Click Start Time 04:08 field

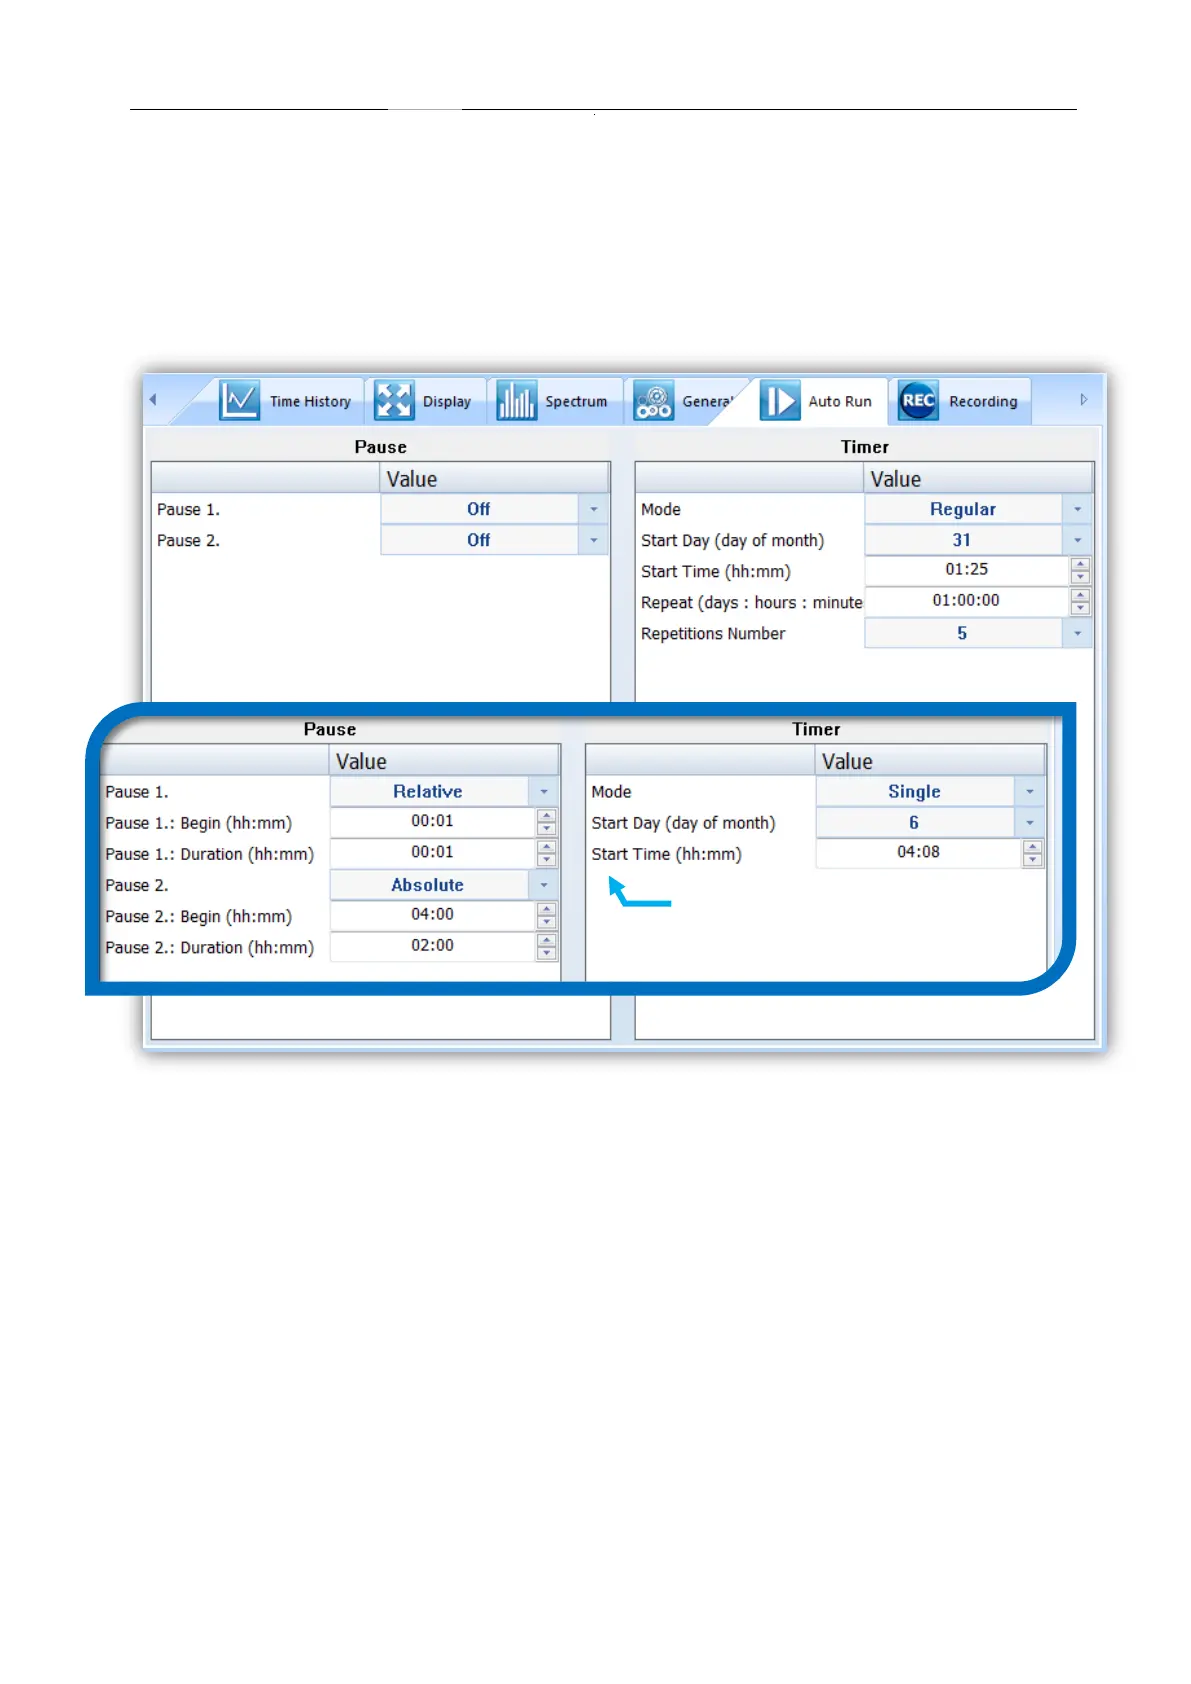[x=918, y=852]
